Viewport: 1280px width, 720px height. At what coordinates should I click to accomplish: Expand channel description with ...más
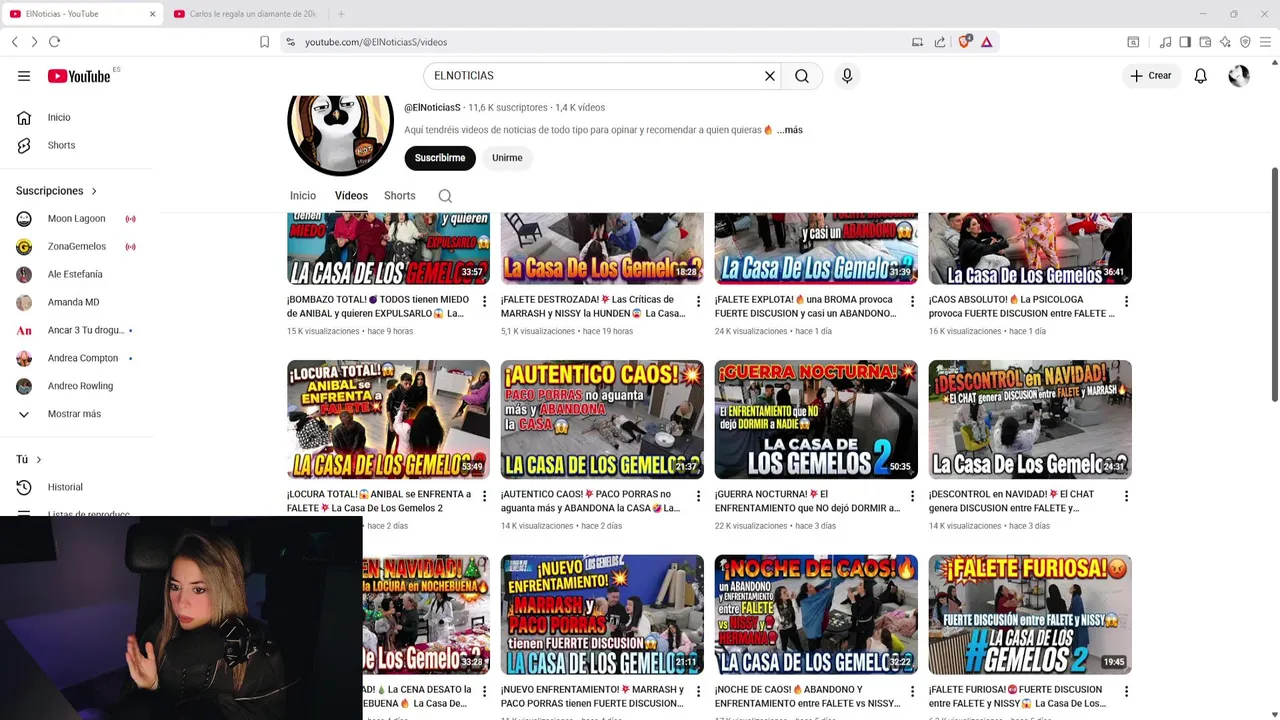pyautogui.click(x=790, y=130)
